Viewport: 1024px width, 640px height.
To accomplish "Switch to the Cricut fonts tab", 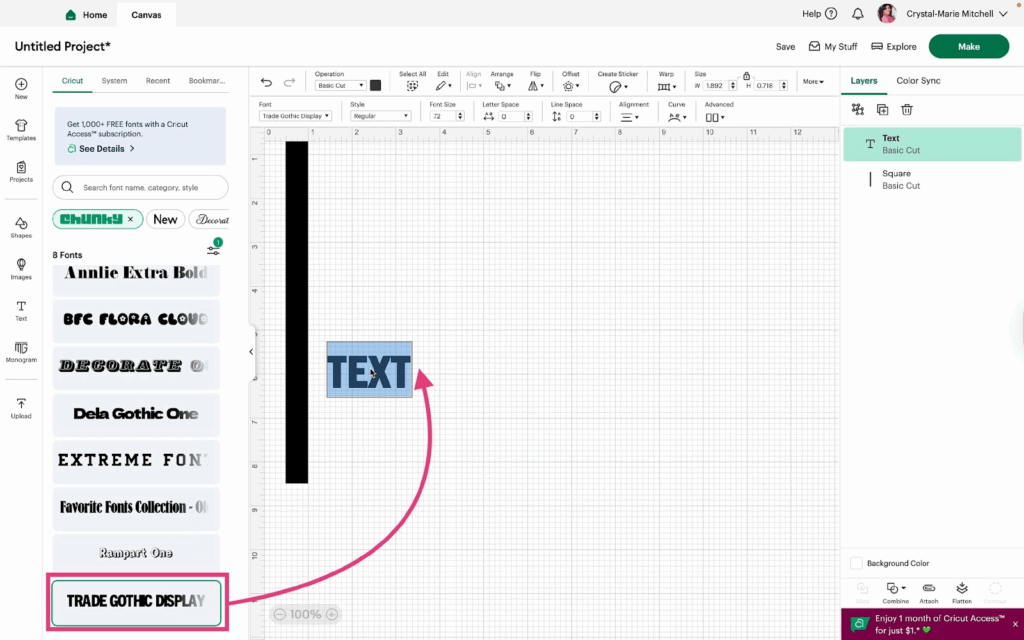I will point(72,81).
